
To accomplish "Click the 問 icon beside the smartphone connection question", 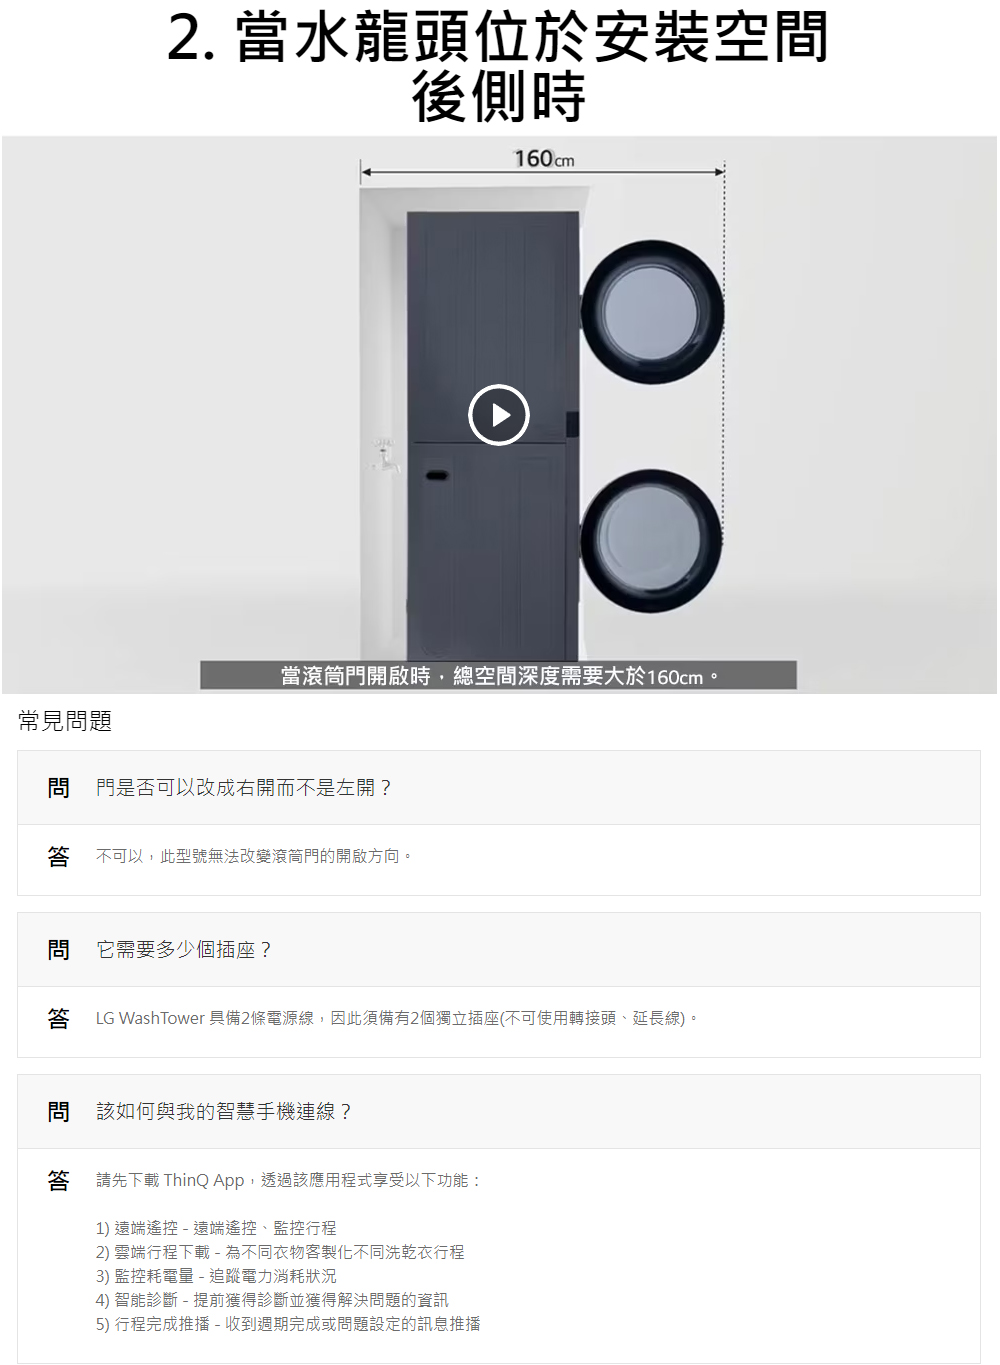I will [58, 1112].
